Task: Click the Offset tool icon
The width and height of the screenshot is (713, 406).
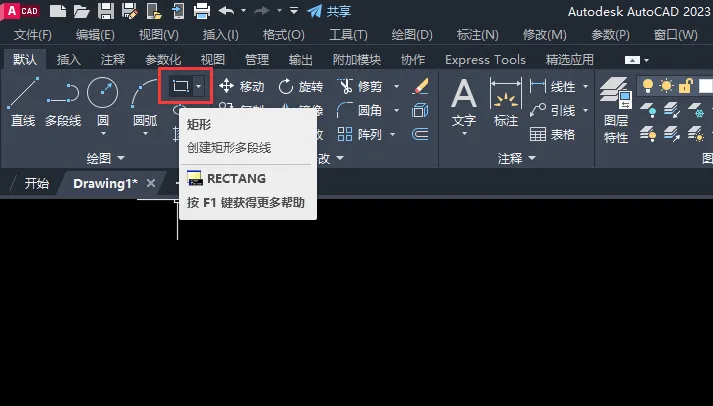Action: click(x=420, y=134)
